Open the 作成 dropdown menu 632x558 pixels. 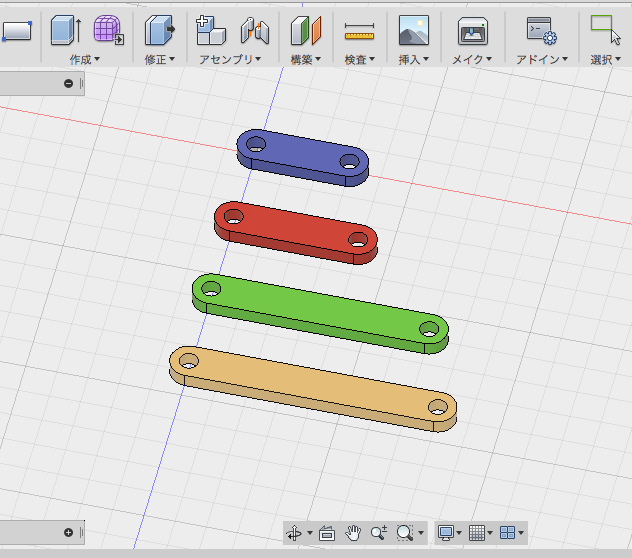pyautogui.click(x=85, y=60)
